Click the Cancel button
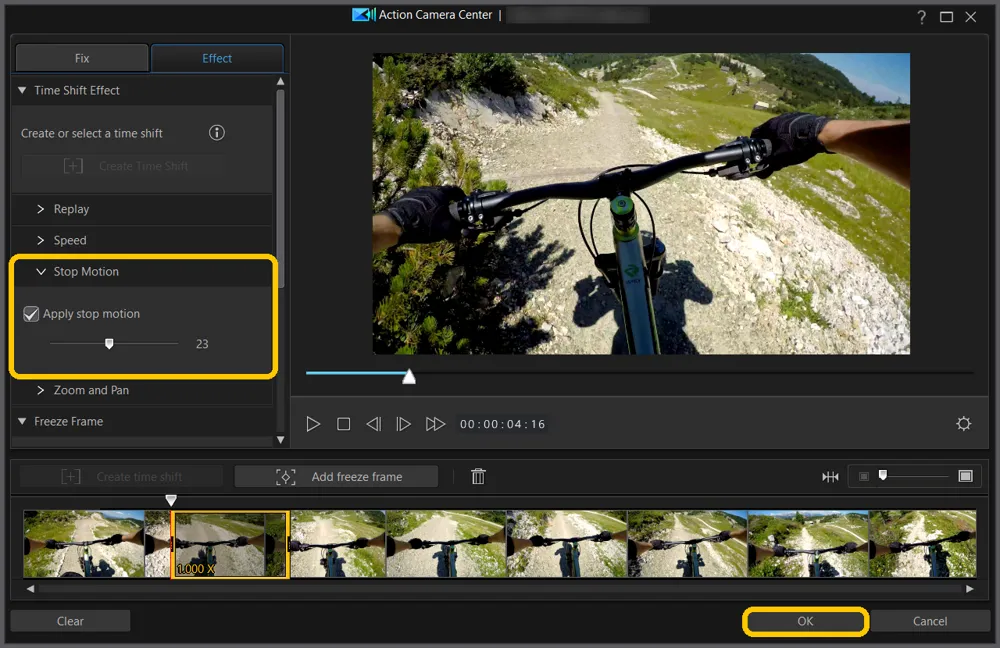This screenshot has width=1000, height=648. pos(930,621)
